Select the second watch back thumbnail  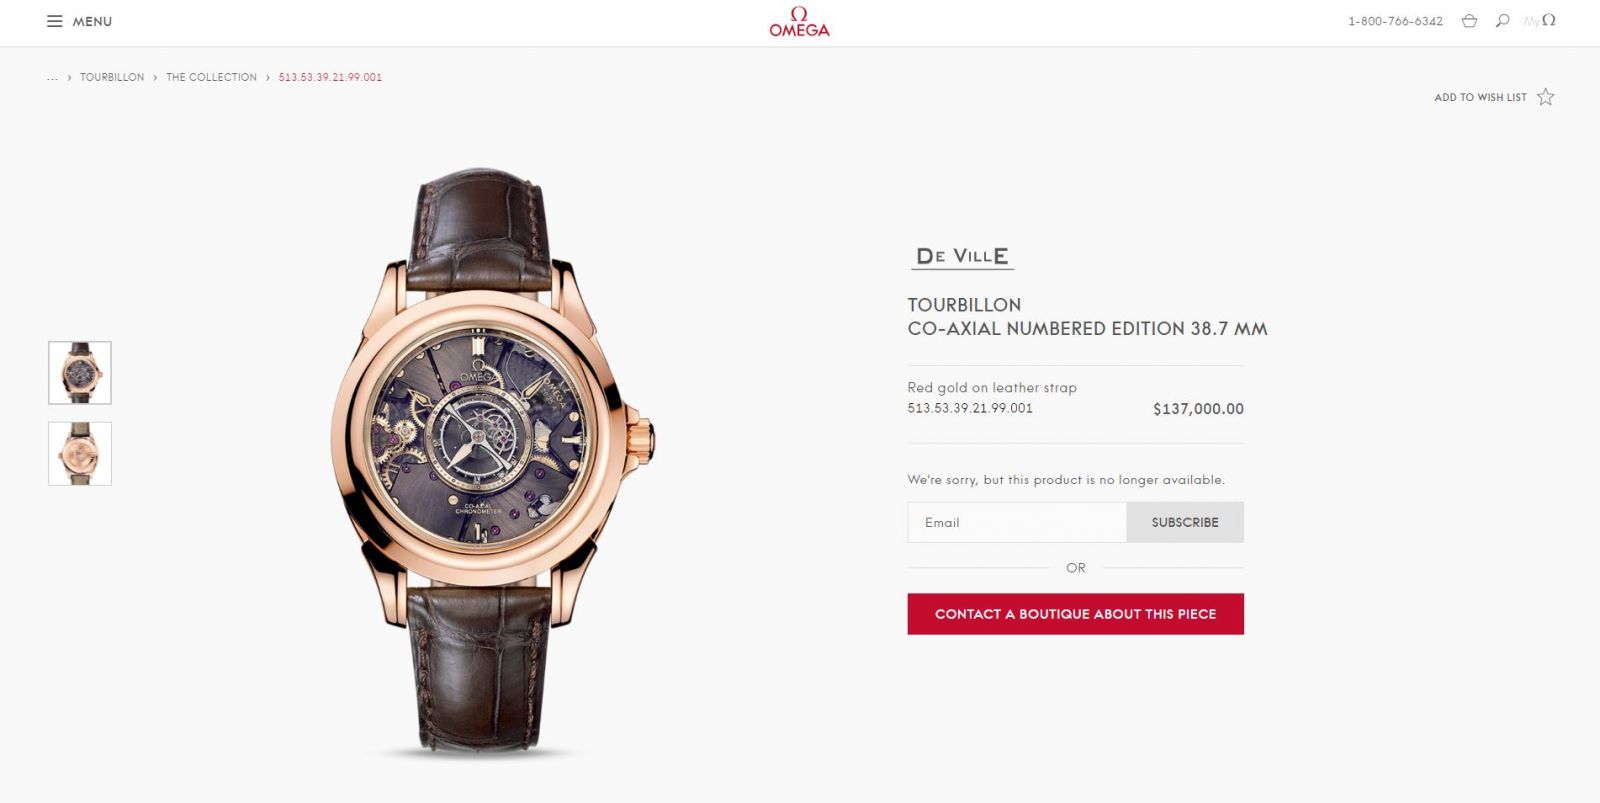[80, 454]
